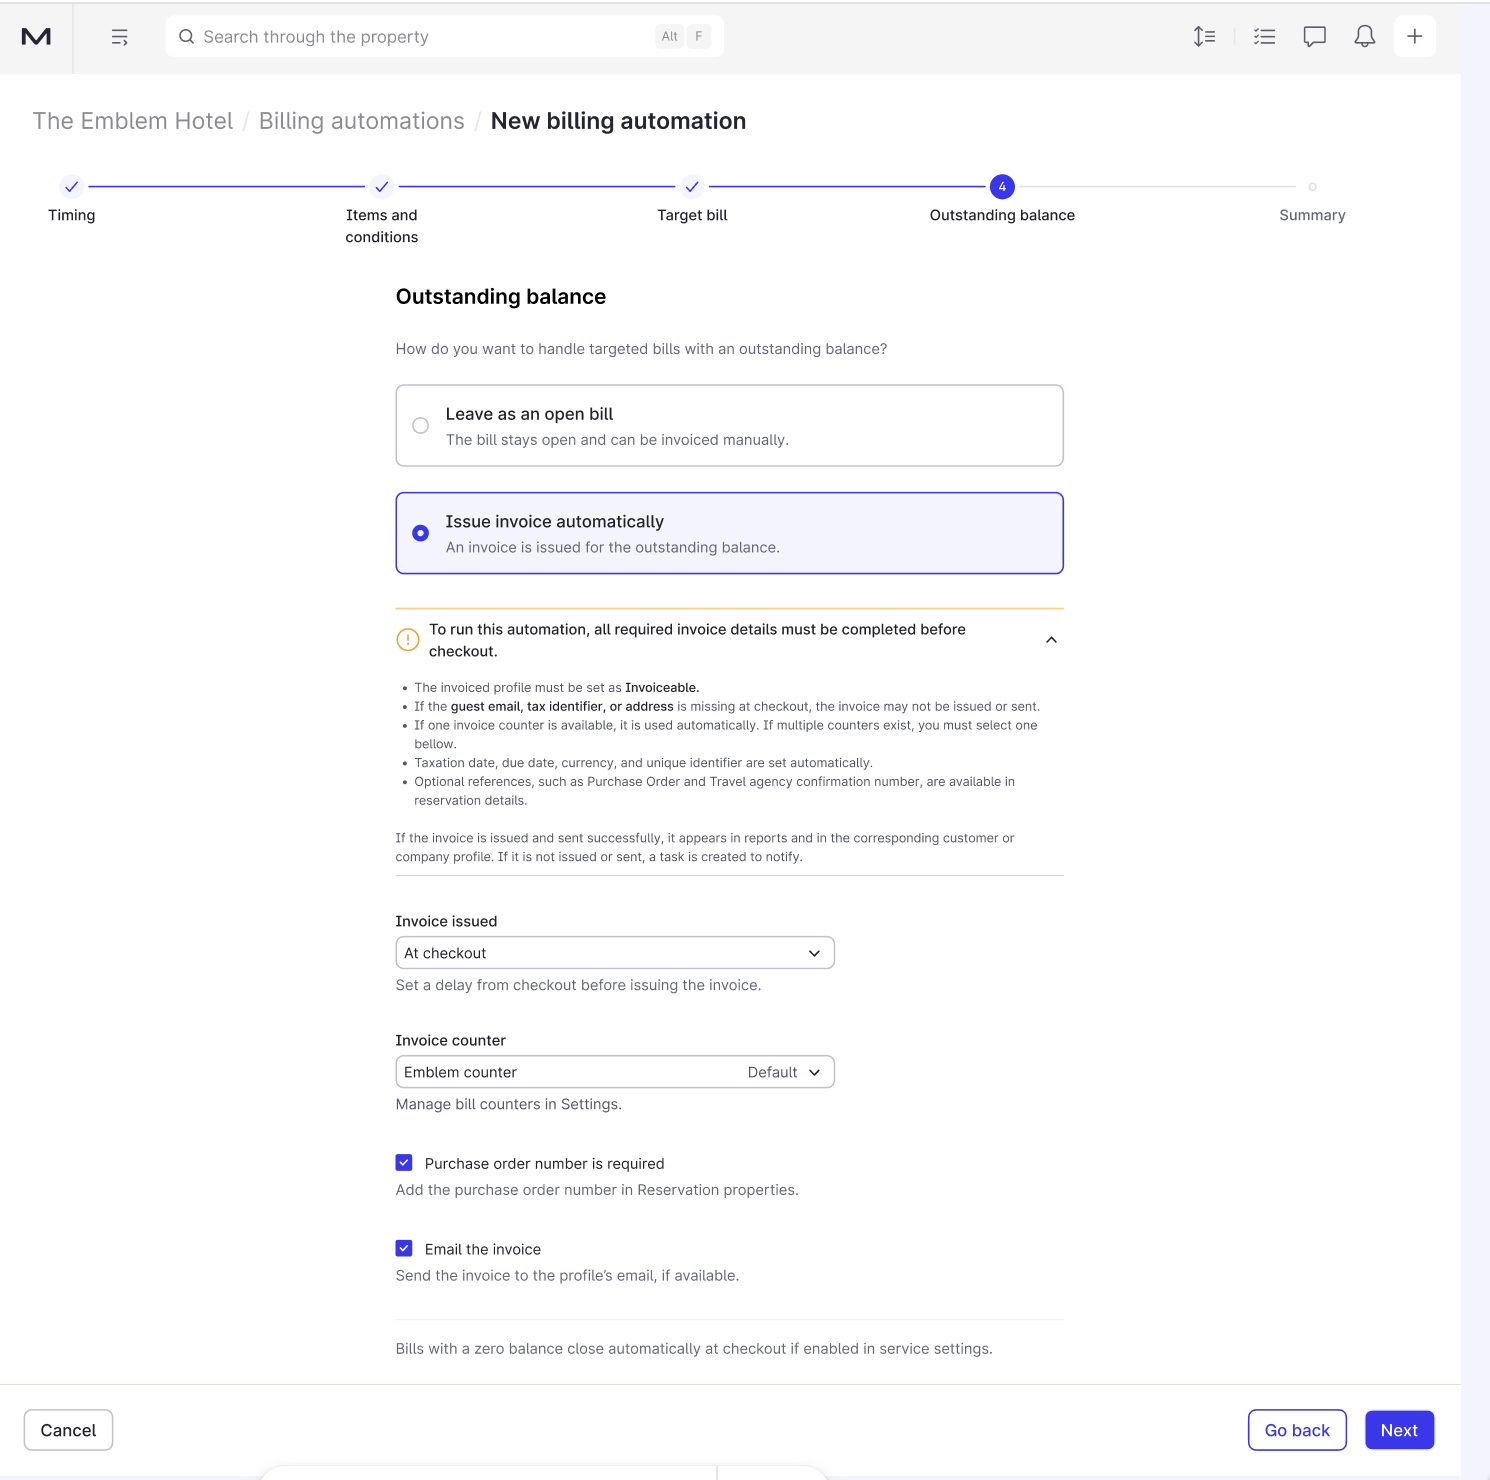This screenshot has width=1490, height=1480.
Task: Open The Emblem Hotel breadcrumb
Action: (x=132, y=121)
